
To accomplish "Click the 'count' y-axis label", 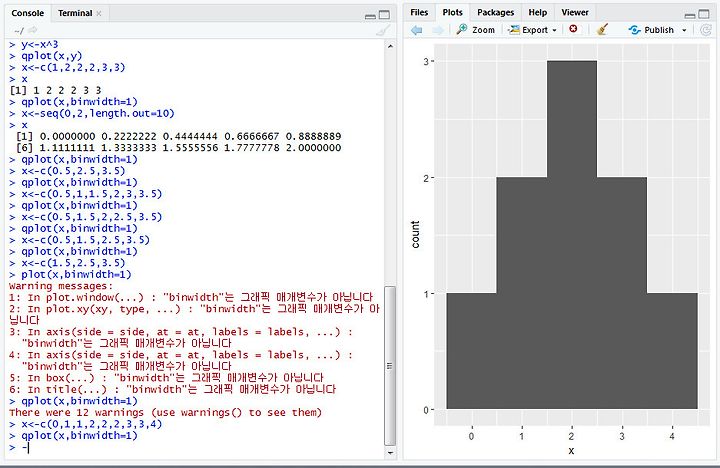I will (x=415, y=235).
